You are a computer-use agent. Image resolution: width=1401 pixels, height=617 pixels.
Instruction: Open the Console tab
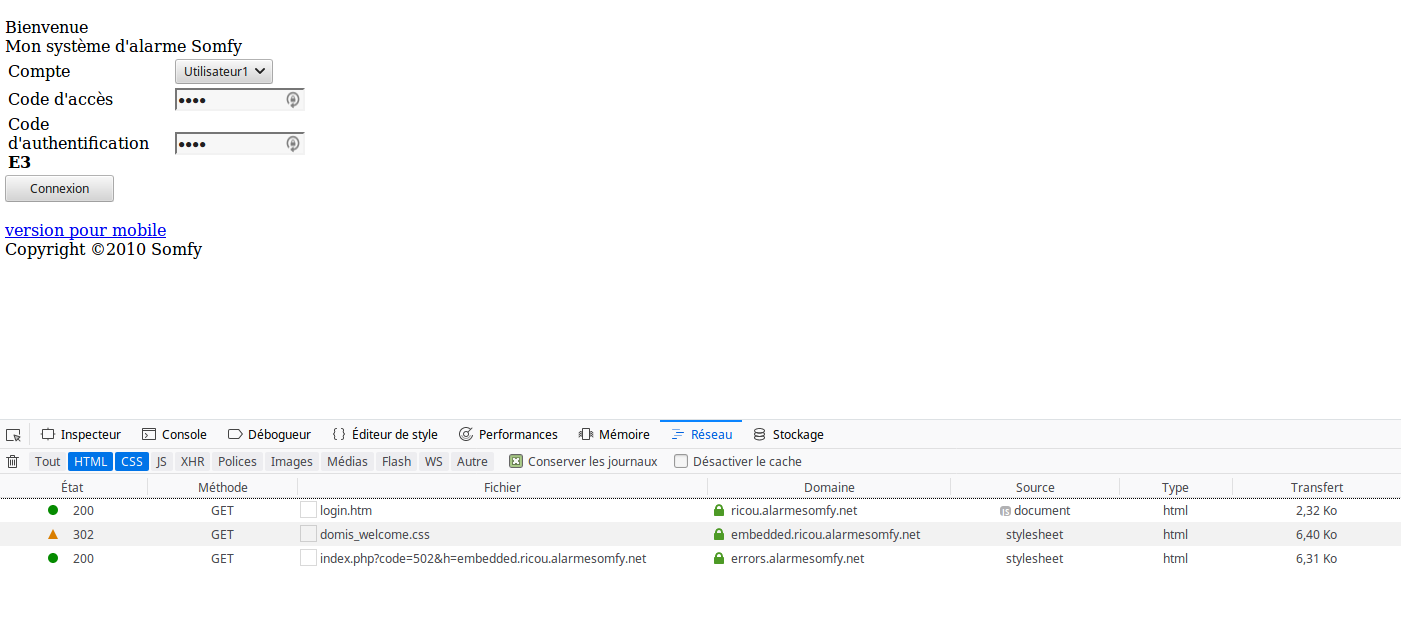click(175, 435)
